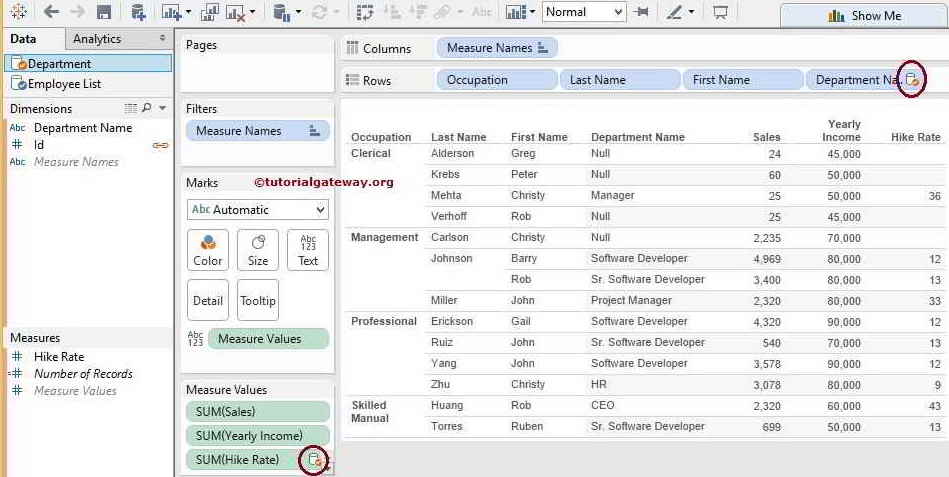Click the Clerical occupation row label
Viewport: 949px width, 477px height.
click(x=371, y=154)
